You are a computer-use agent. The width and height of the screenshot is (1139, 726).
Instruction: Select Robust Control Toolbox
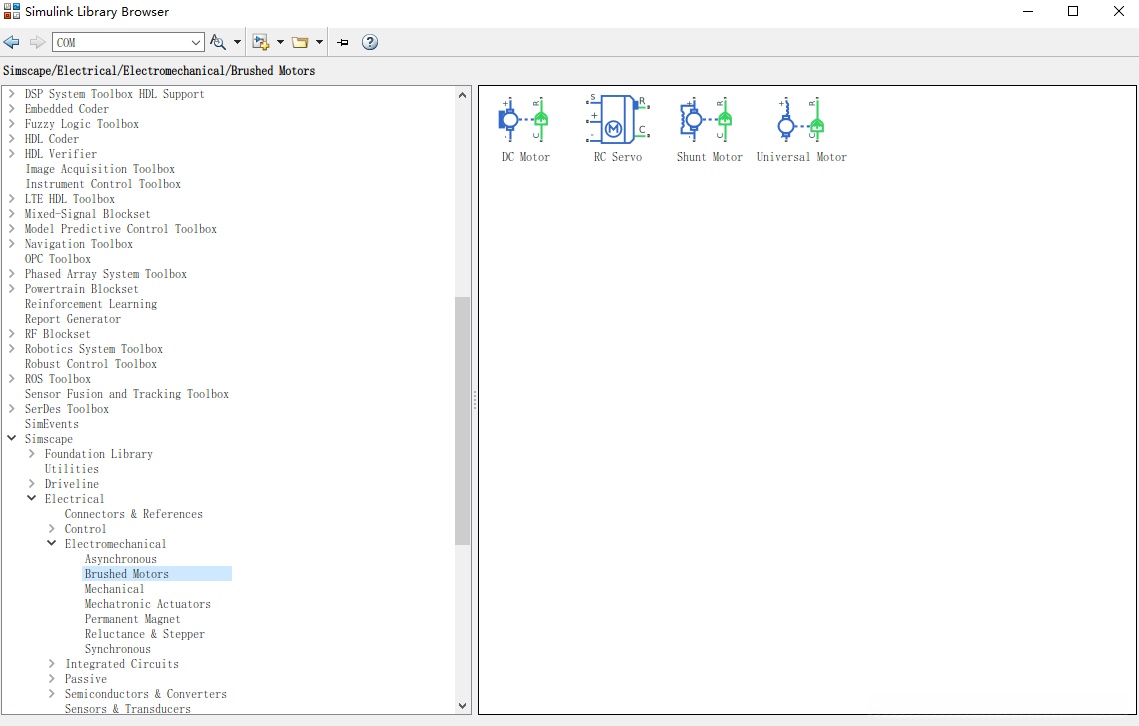point(91,364)
